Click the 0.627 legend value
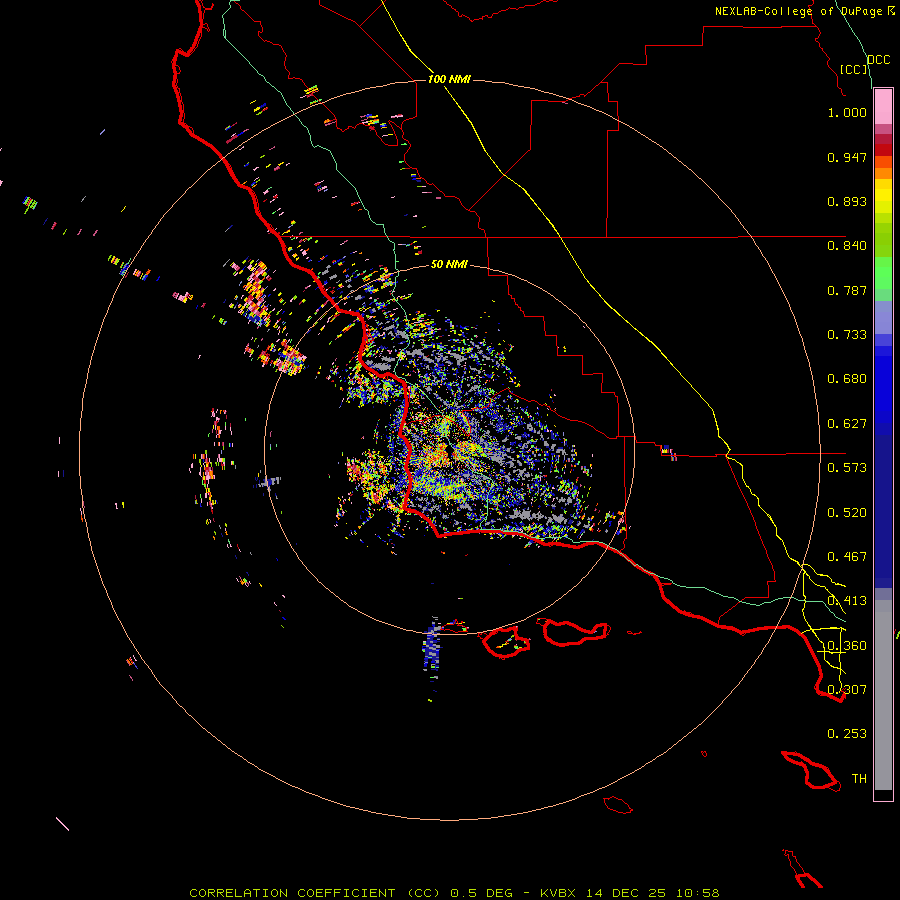The image size is (900, 900). (x=847, y=424)
